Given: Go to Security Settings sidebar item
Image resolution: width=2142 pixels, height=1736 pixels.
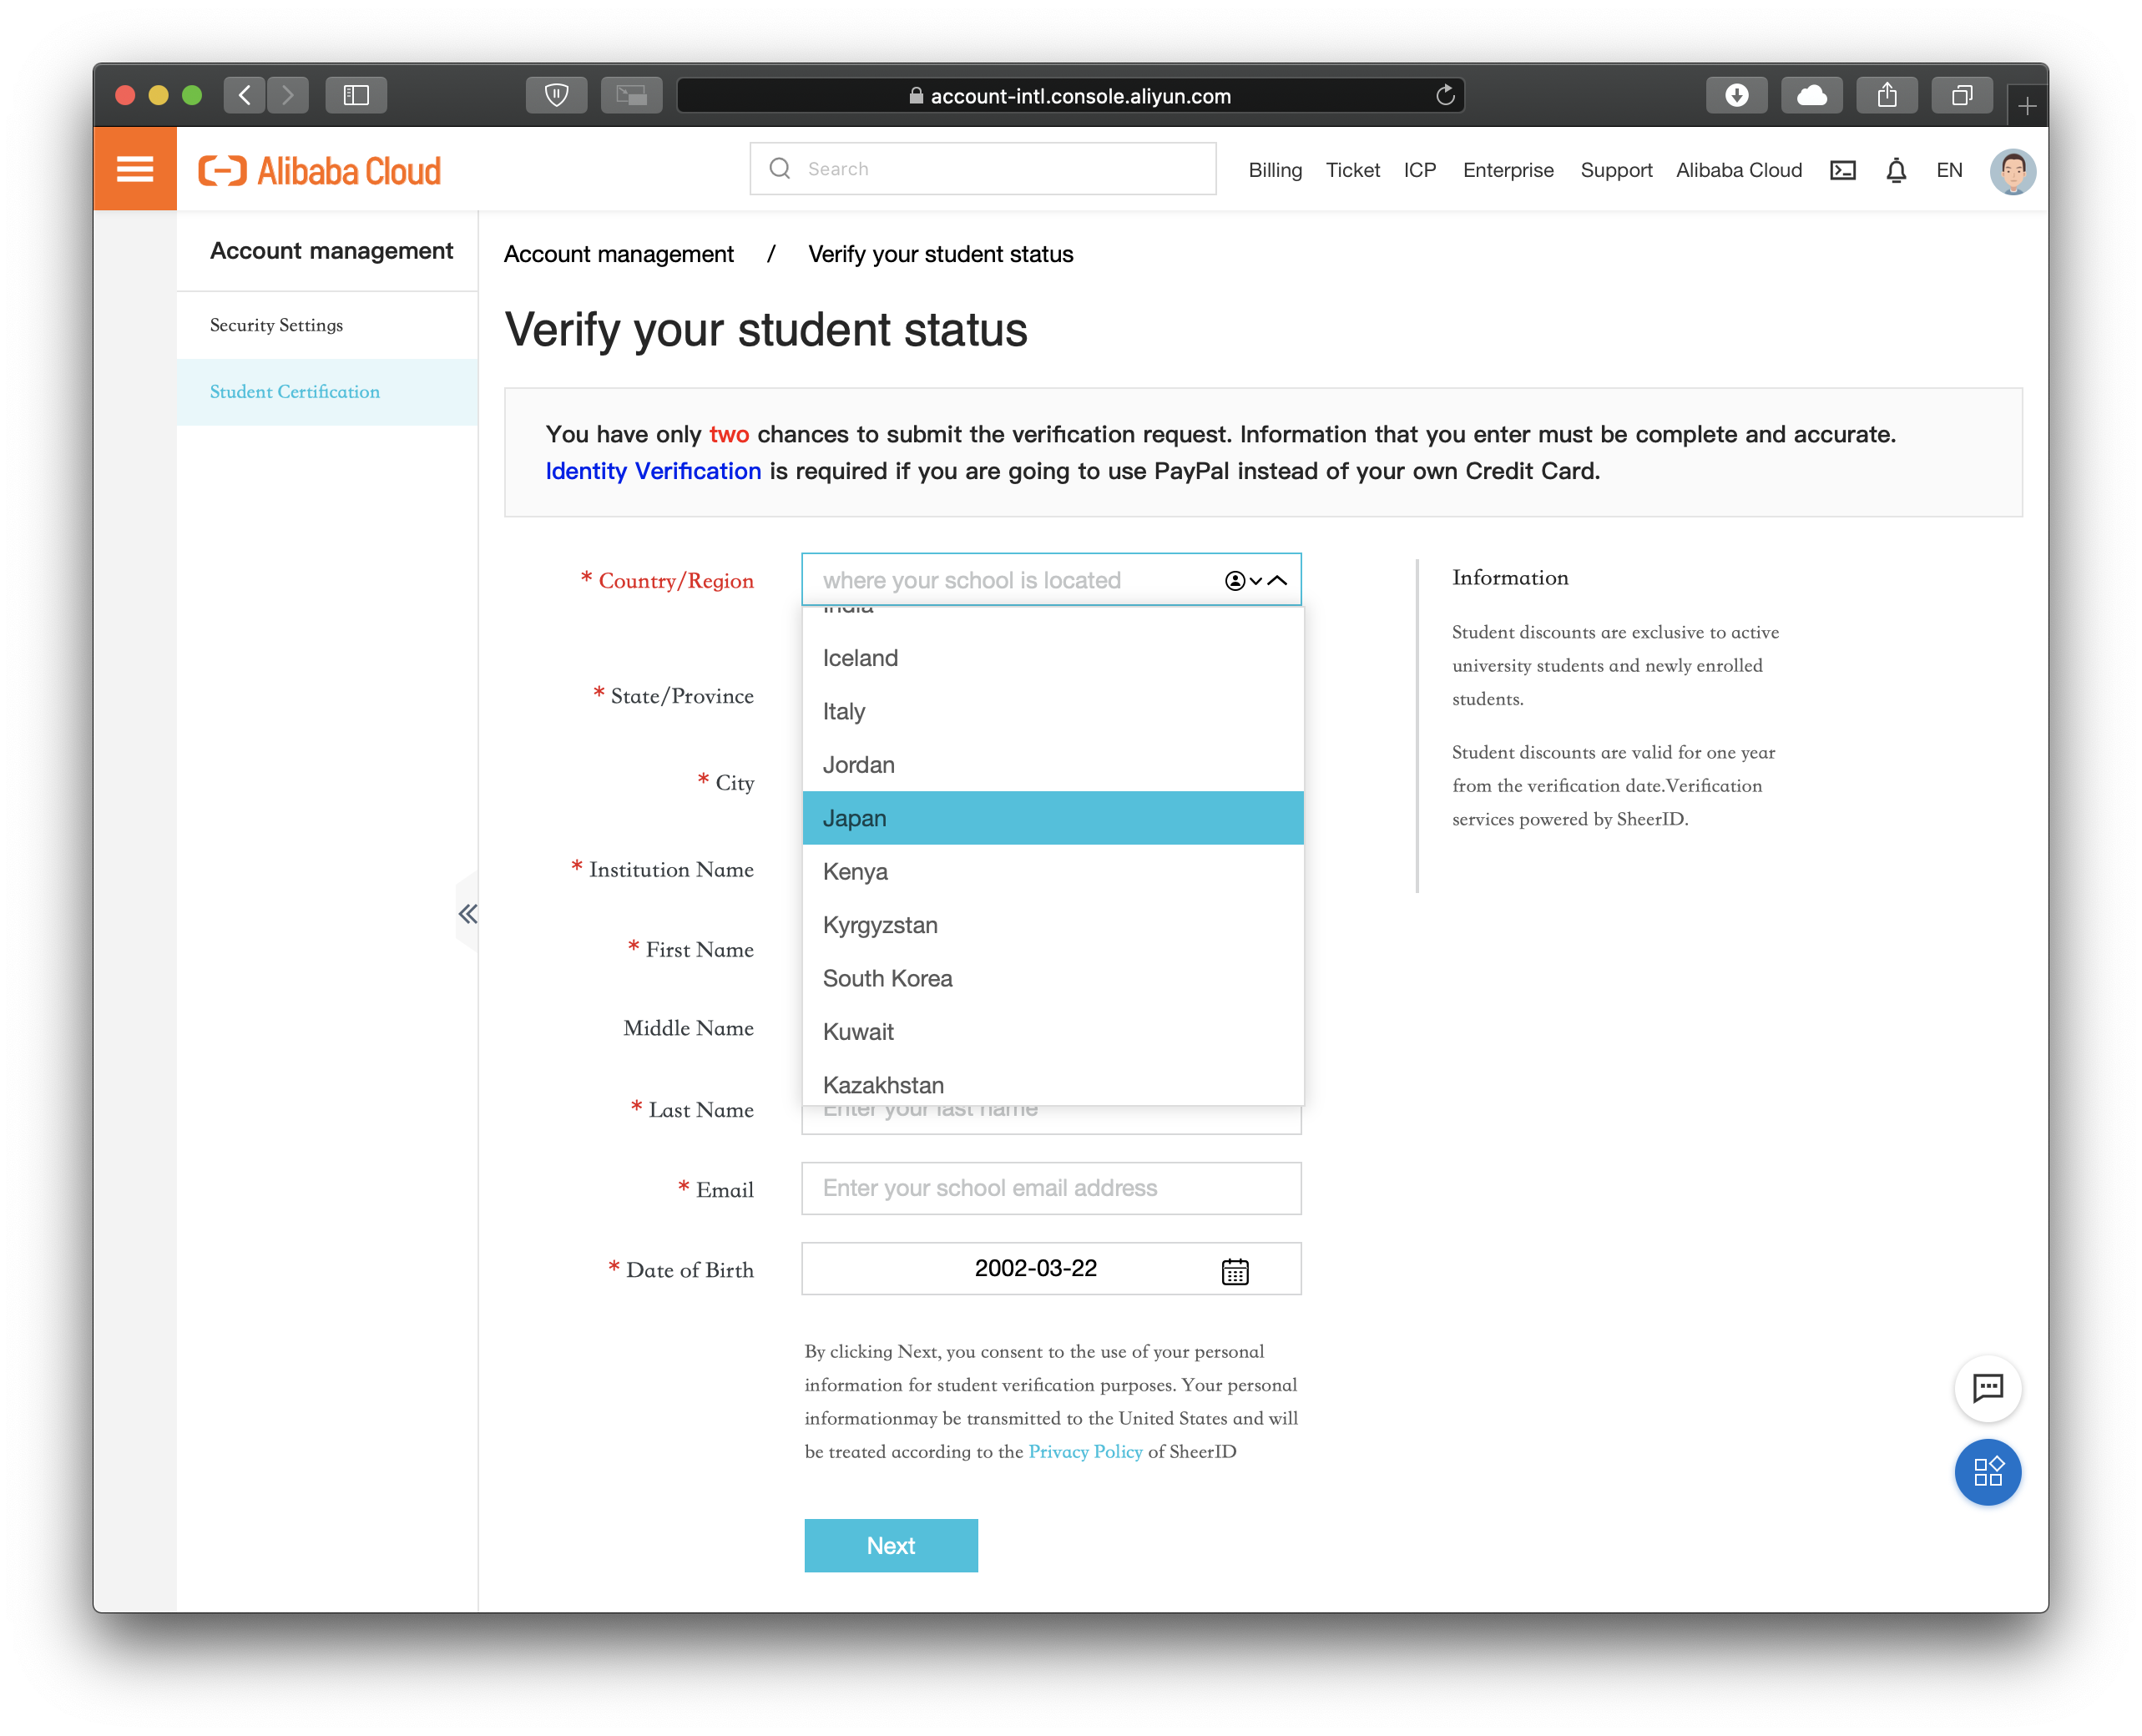Looking at the screenshot, I should pyautogui.click(x=276, y=325).
